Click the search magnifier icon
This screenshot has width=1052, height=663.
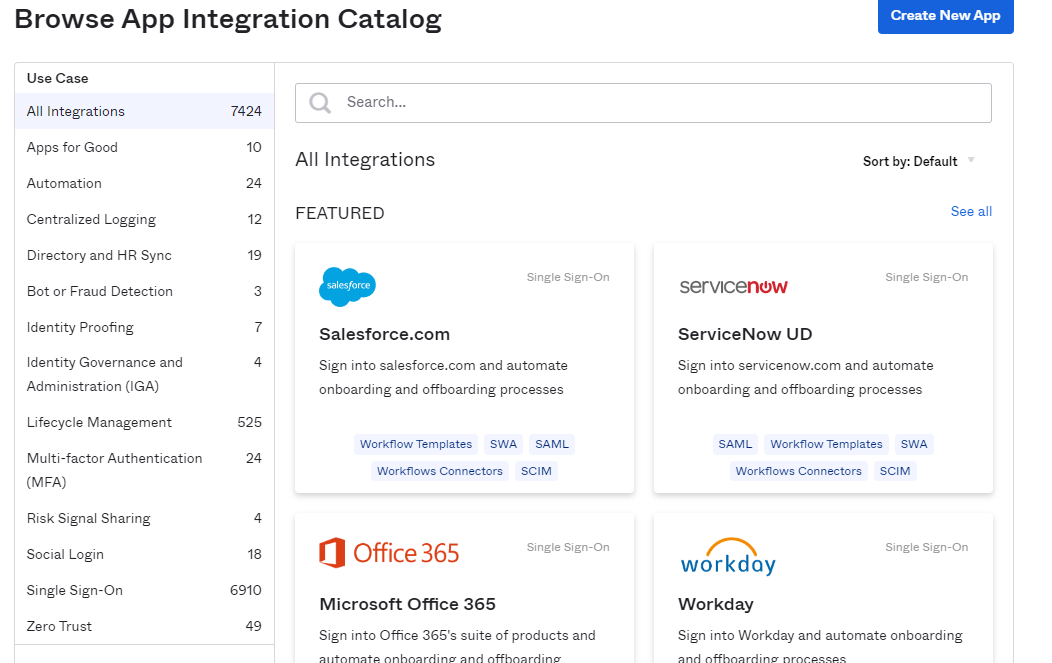[x=320, y=103]
